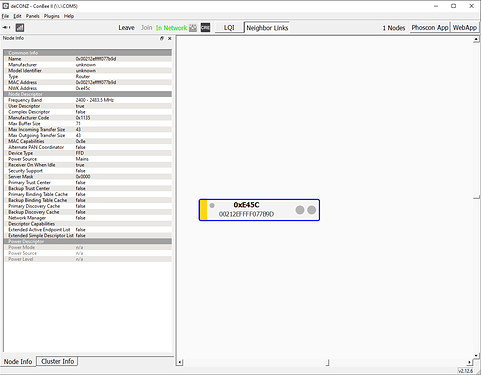481x375 pixels.
Task: Click the first right-side circle on node 0xE45C
Action: tap(300, 210)
